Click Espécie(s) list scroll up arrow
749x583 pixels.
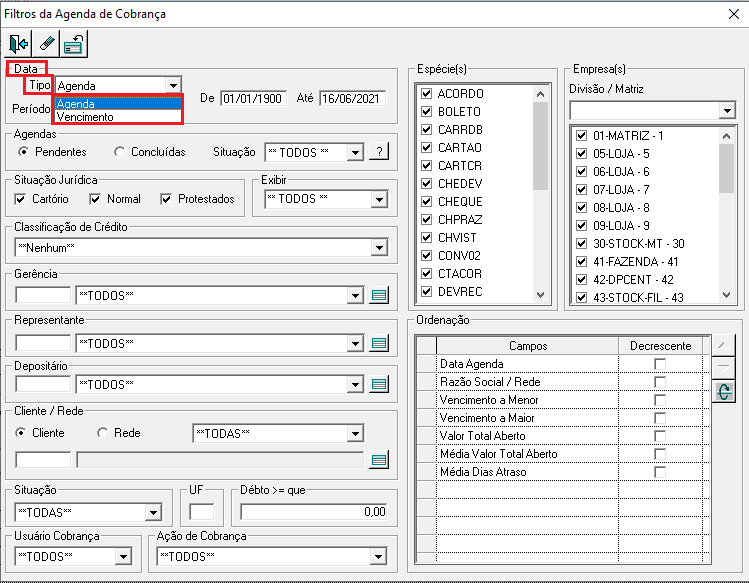coord(540,94)
